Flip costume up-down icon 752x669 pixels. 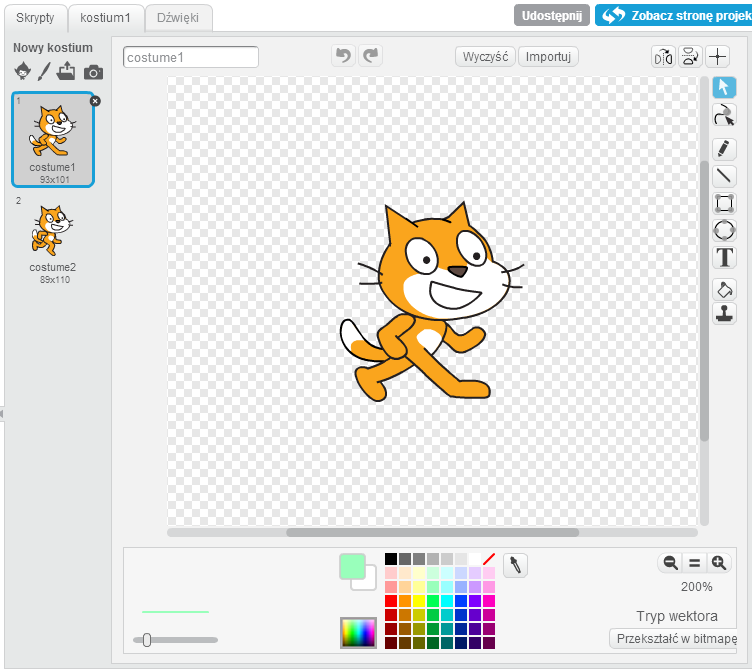tap(690, 57)
